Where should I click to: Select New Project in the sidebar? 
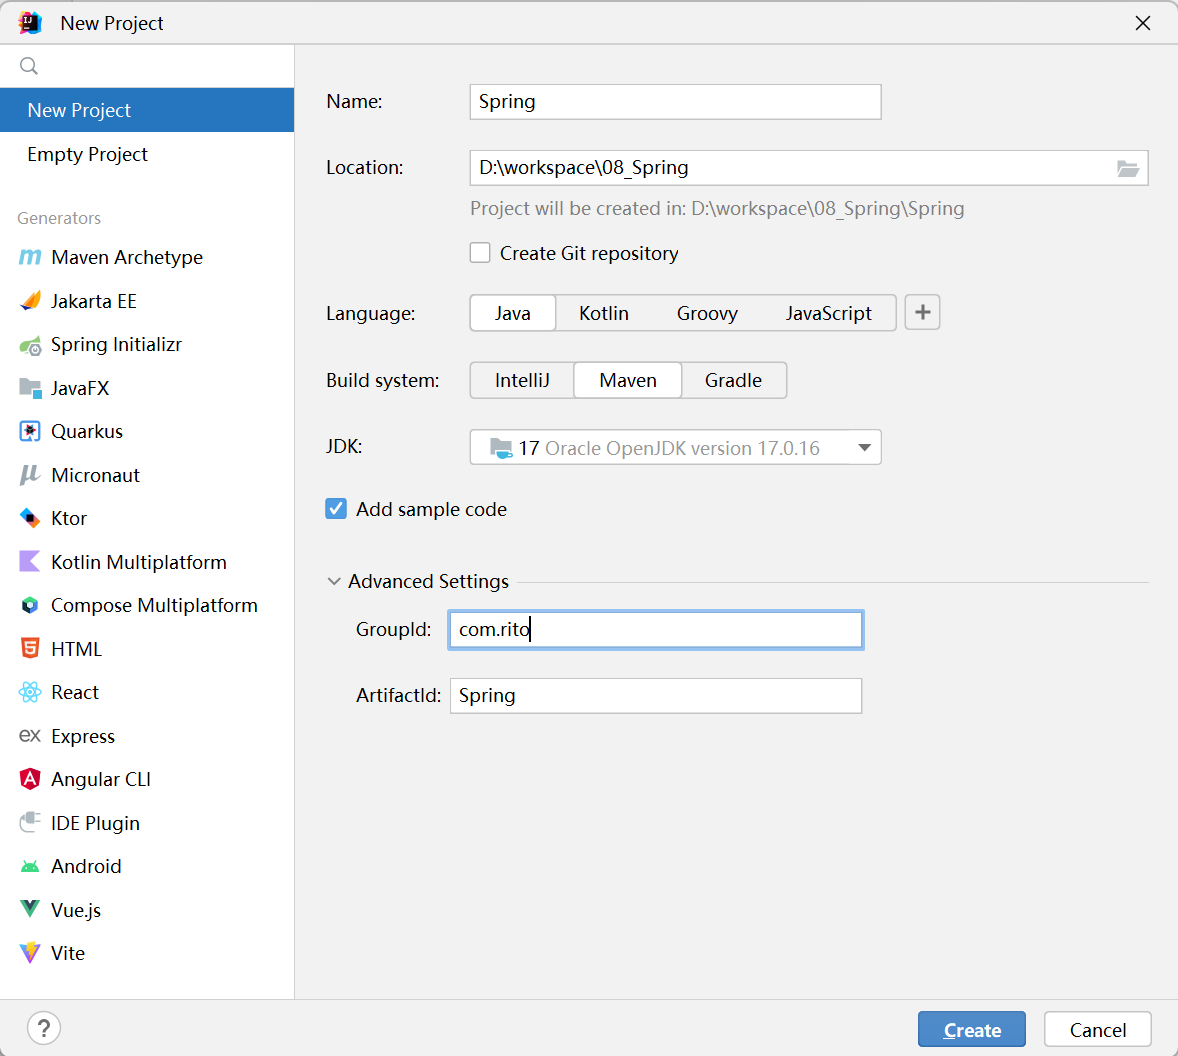147,110
